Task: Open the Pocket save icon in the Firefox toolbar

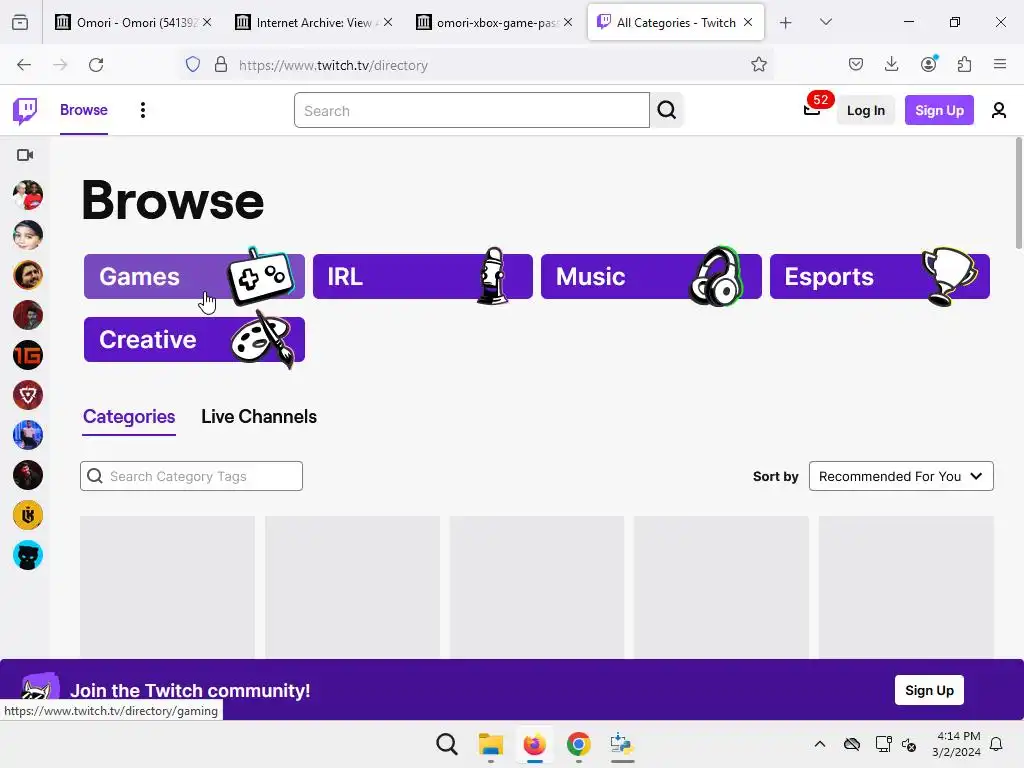Action: (856, 65)
